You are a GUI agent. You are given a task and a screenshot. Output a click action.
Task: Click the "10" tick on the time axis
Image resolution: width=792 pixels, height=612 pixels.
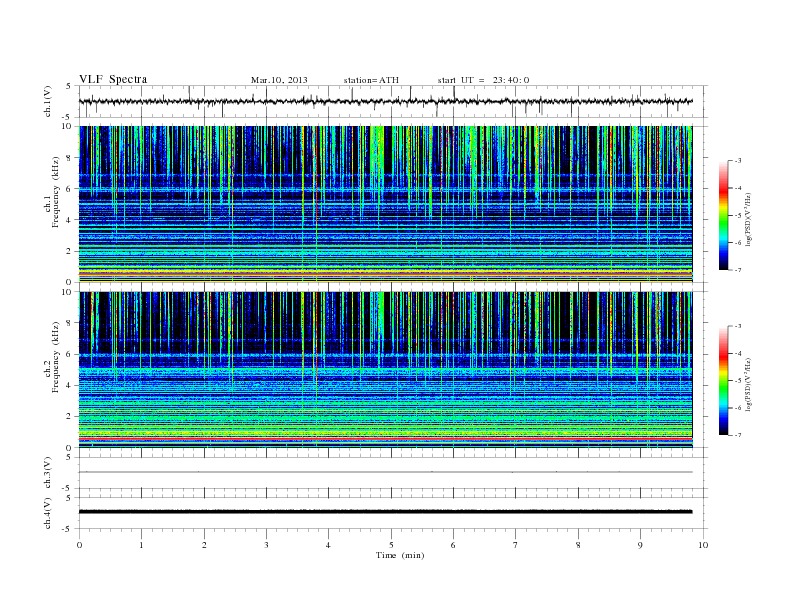(x=703, y=545)
